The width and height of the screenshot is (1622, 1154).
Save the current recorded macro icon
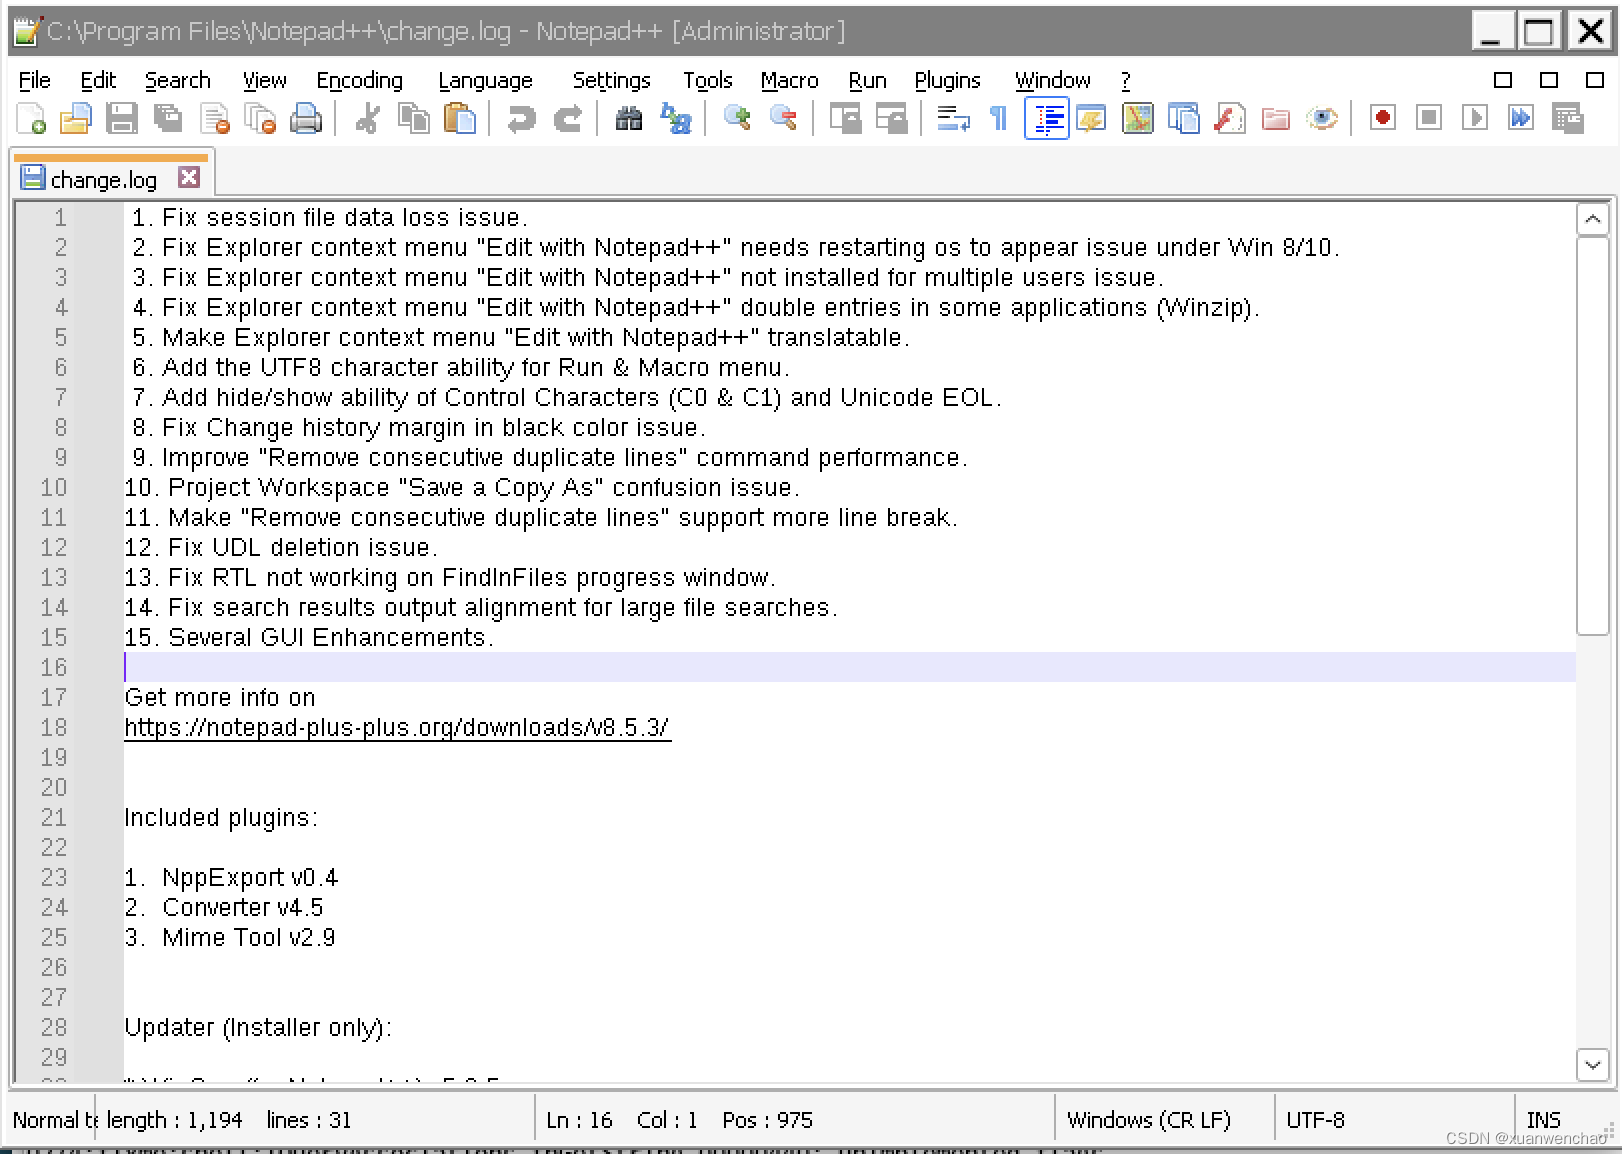click(1567, 119)
